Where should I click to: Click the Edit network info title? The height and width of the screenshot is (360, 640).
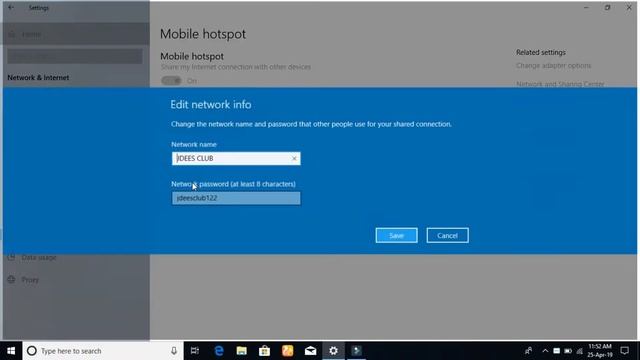pos(211,104)
